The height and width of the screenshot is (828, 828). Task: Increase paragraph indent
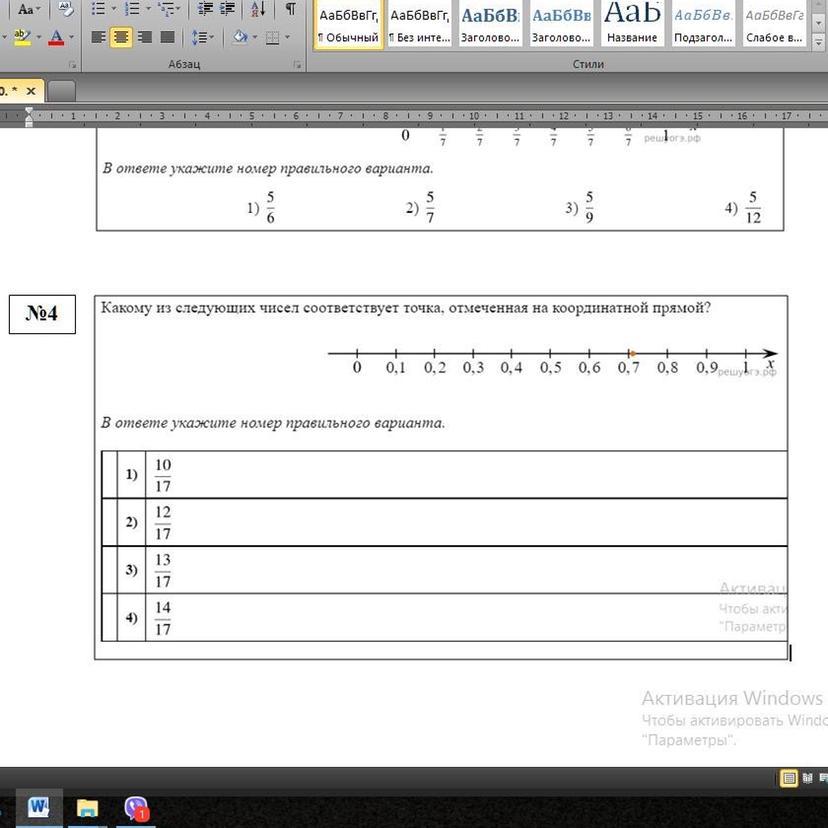[228, 8]
